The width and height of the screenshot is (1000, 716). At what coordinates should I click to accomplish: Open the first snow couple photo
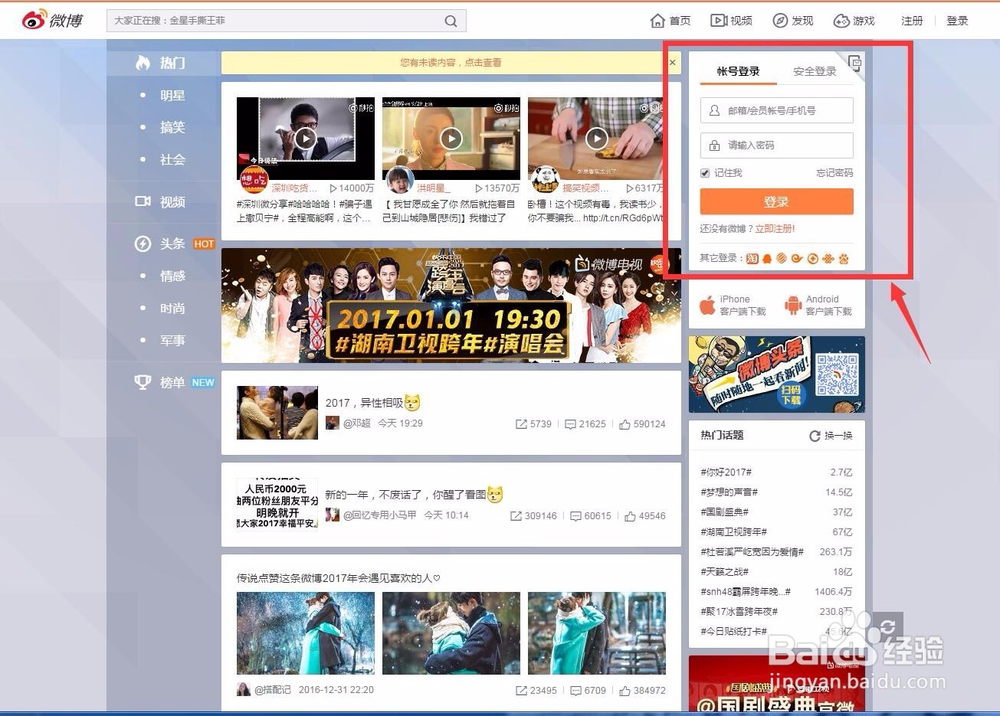pyautogui.click(x=305, y=633)
